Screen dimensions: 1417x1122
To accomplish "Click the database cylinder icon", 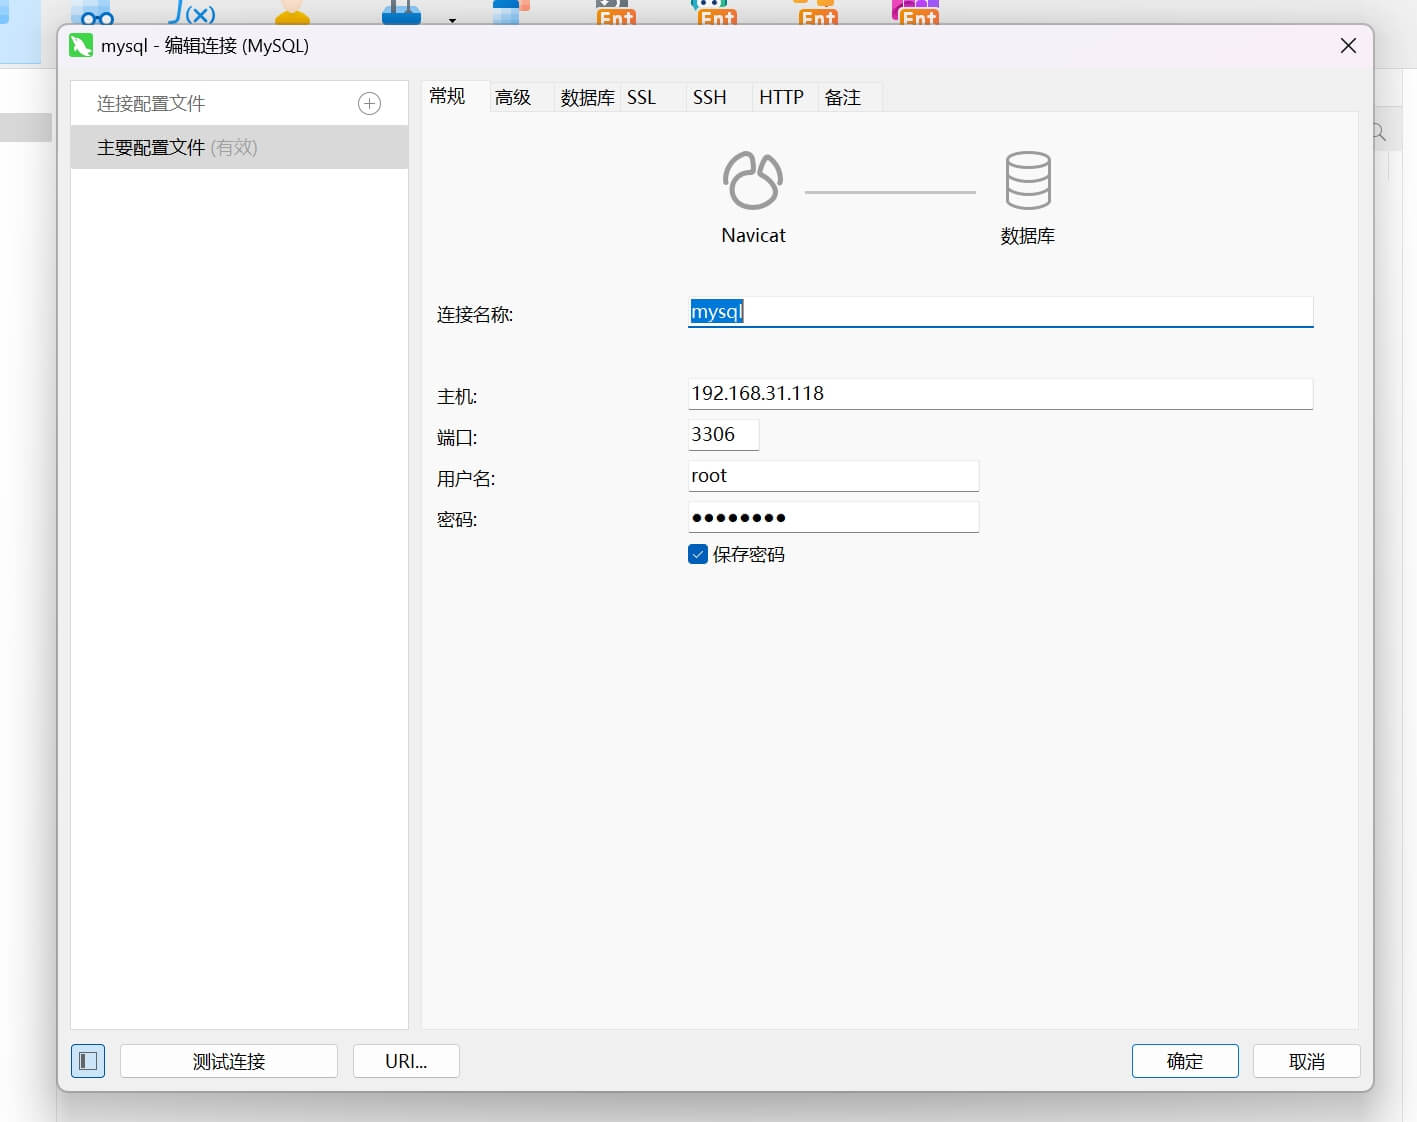I will tap(1028, 180).
